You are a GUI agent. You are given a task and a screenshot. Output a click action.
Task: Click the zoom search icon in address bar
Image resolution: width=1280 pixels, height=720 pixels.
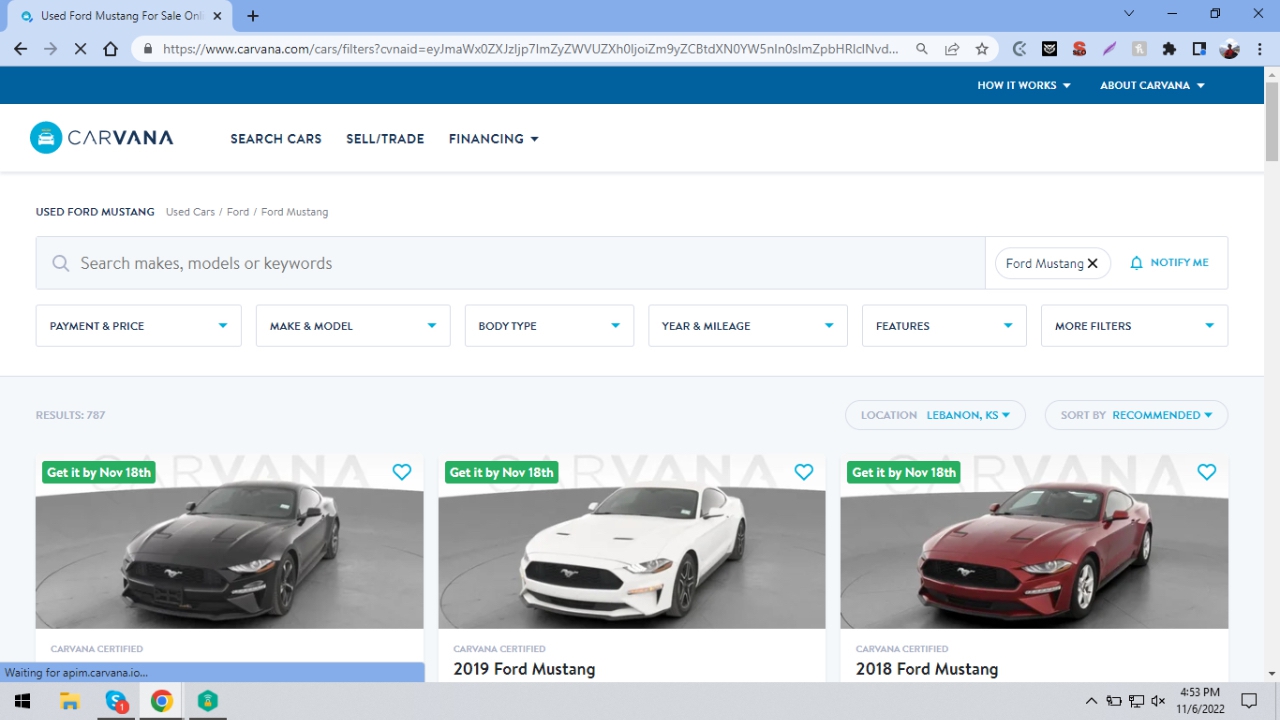point(922,48)
